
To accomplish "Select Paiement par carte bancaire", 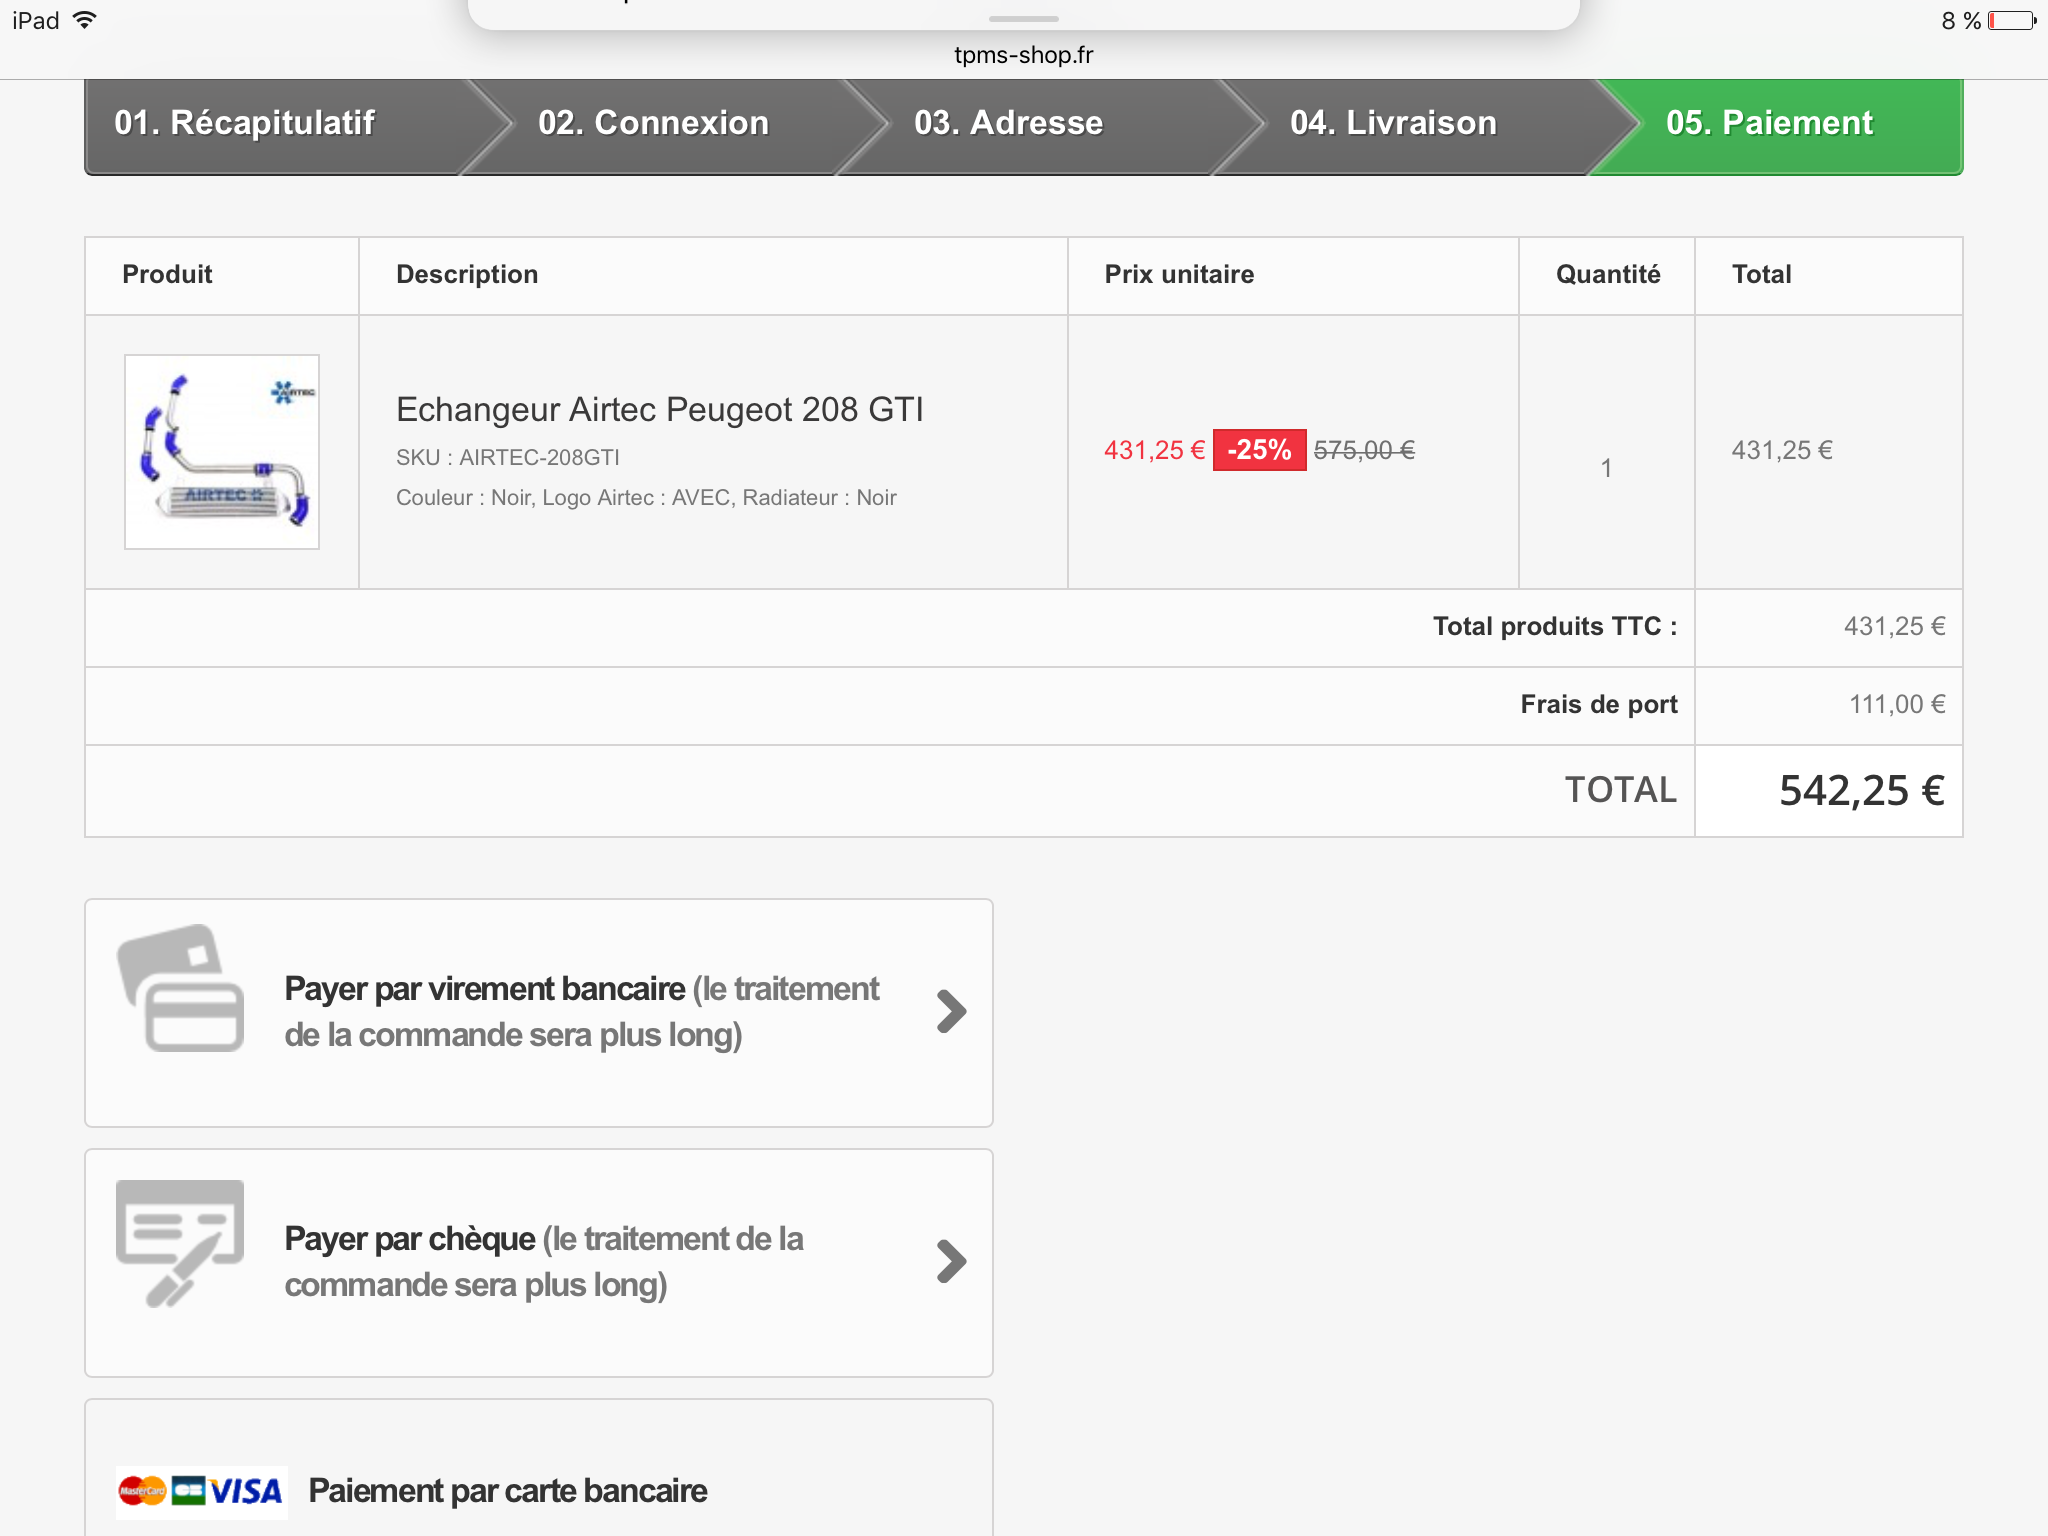I will [x=508, y=1491].
